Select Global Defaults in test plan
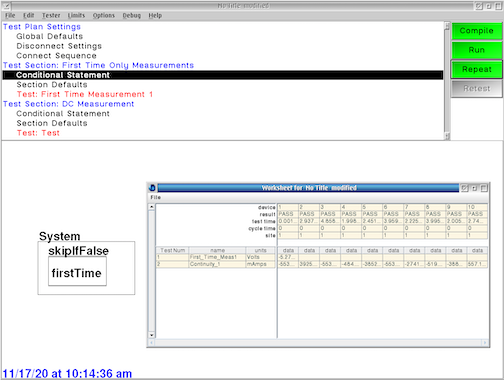504x380 pixels. click(x=50, y=36)
